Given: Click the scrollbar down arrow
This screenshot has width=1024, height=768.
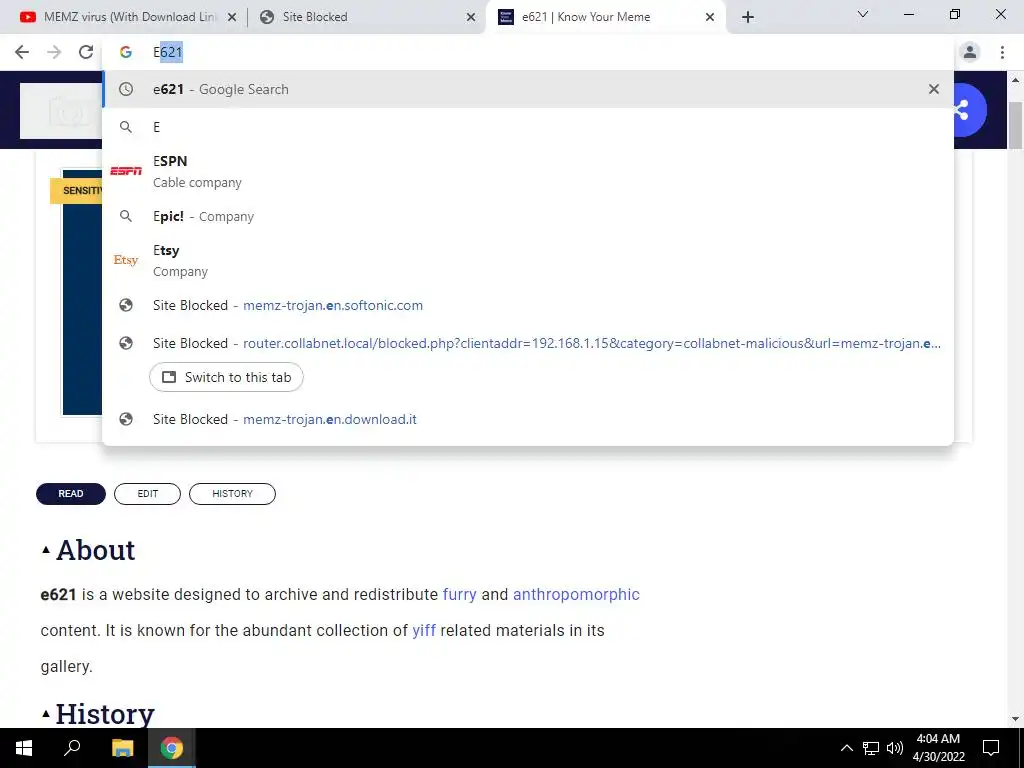Looking at the screenshot, I should (1015, 719).
